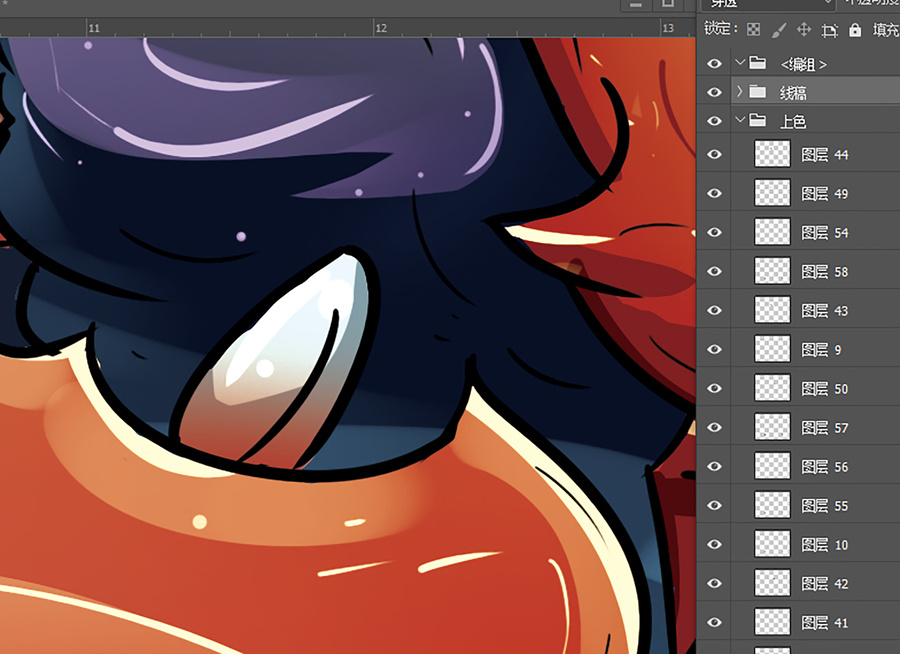Select the 线稿 group name
The height and width of the screenshot is (654, 900).
click(793, 92)
